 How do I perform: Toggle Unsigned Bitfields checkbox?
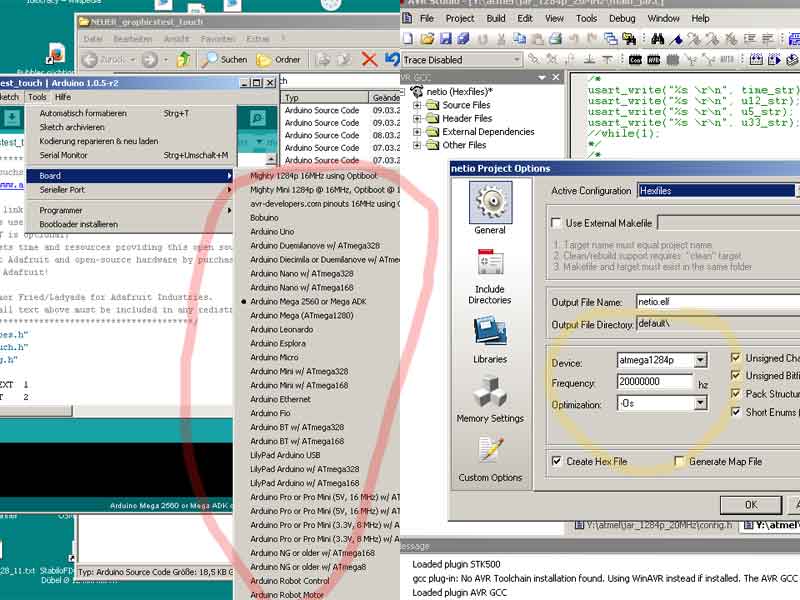coord(736,376)
